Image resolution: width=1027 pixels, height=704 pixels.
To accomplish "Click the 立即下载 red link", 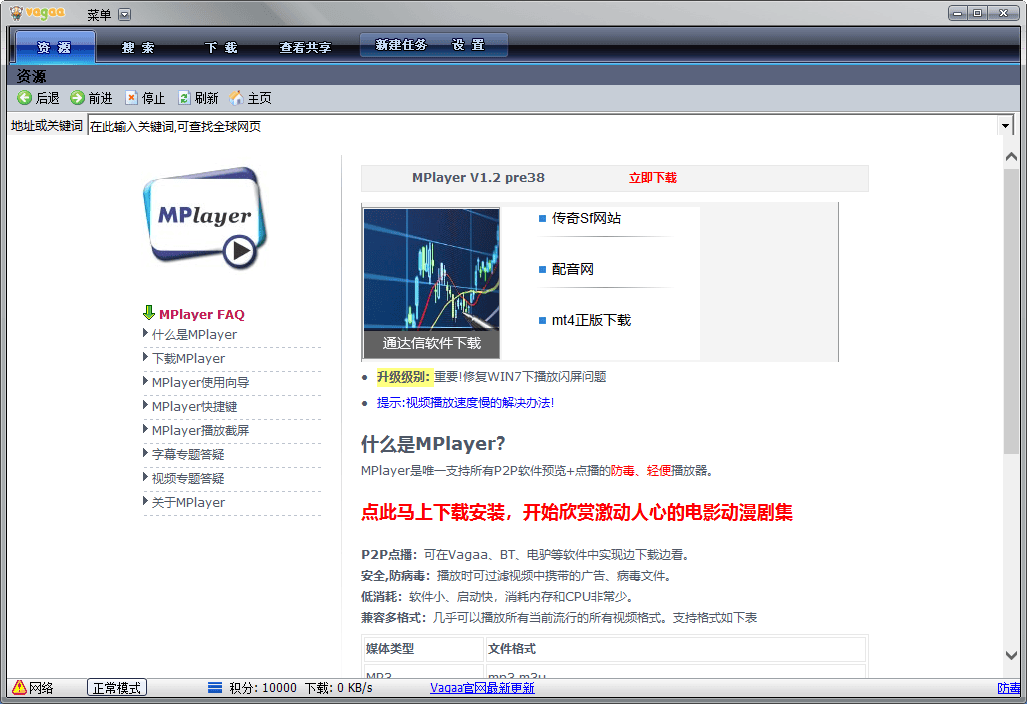I will pyautogui.click(x=652, y=177).
